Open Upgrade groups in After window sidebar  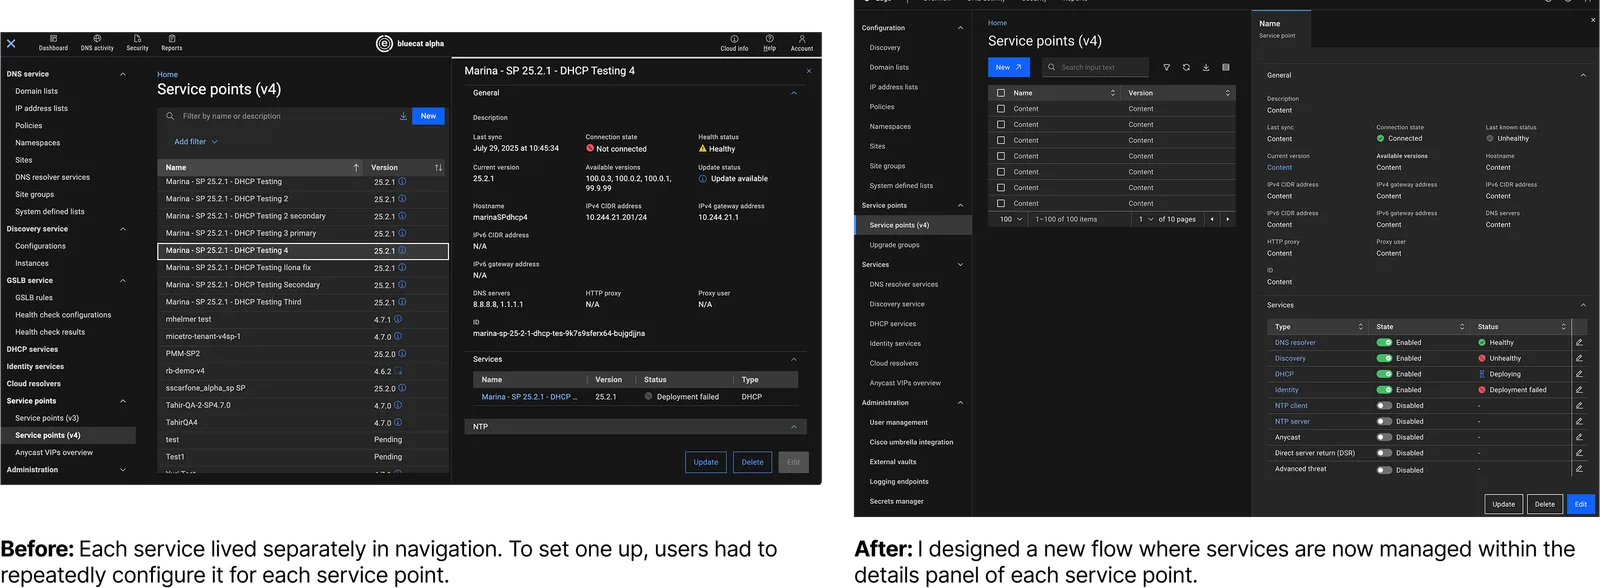tap(894, 245)
